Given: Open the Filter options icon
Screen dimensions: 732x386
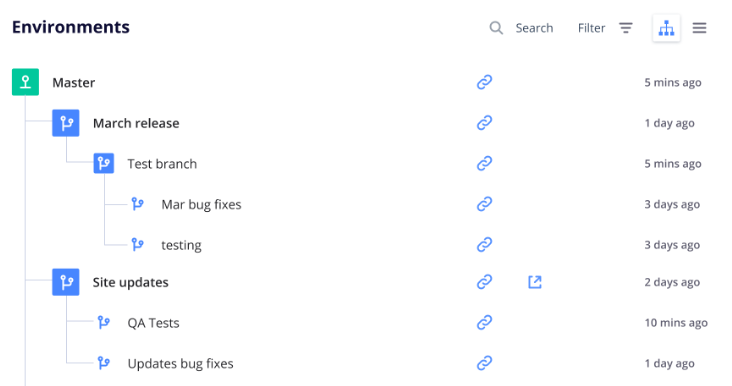Looking at the screenshot, I should (626, 28).
